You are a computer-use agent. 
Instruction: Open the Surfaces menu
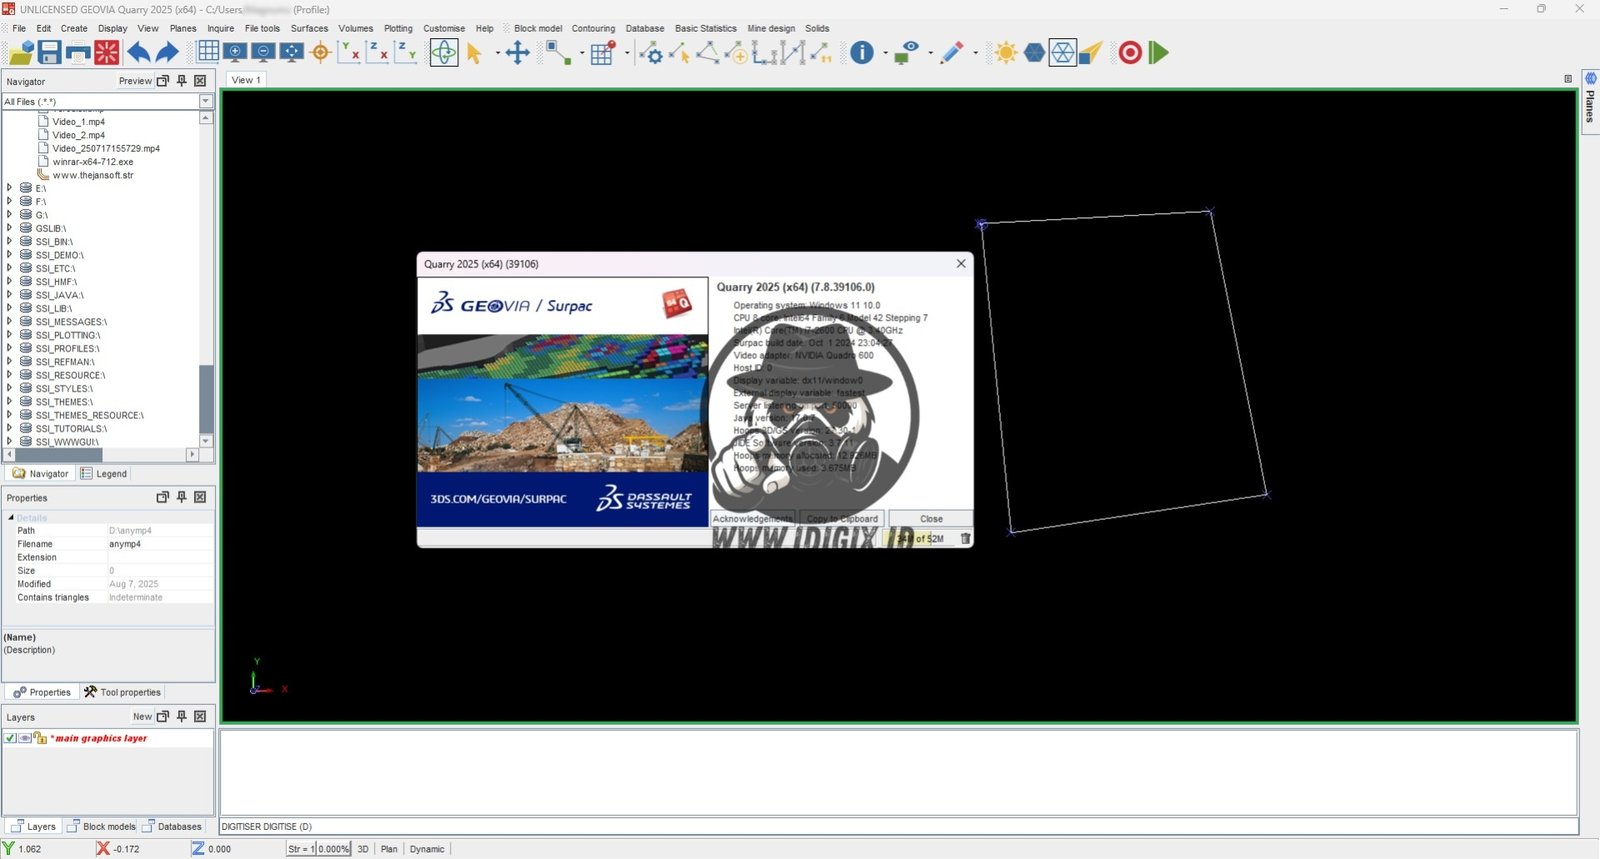pyautogui.click(x=309, y=28)
